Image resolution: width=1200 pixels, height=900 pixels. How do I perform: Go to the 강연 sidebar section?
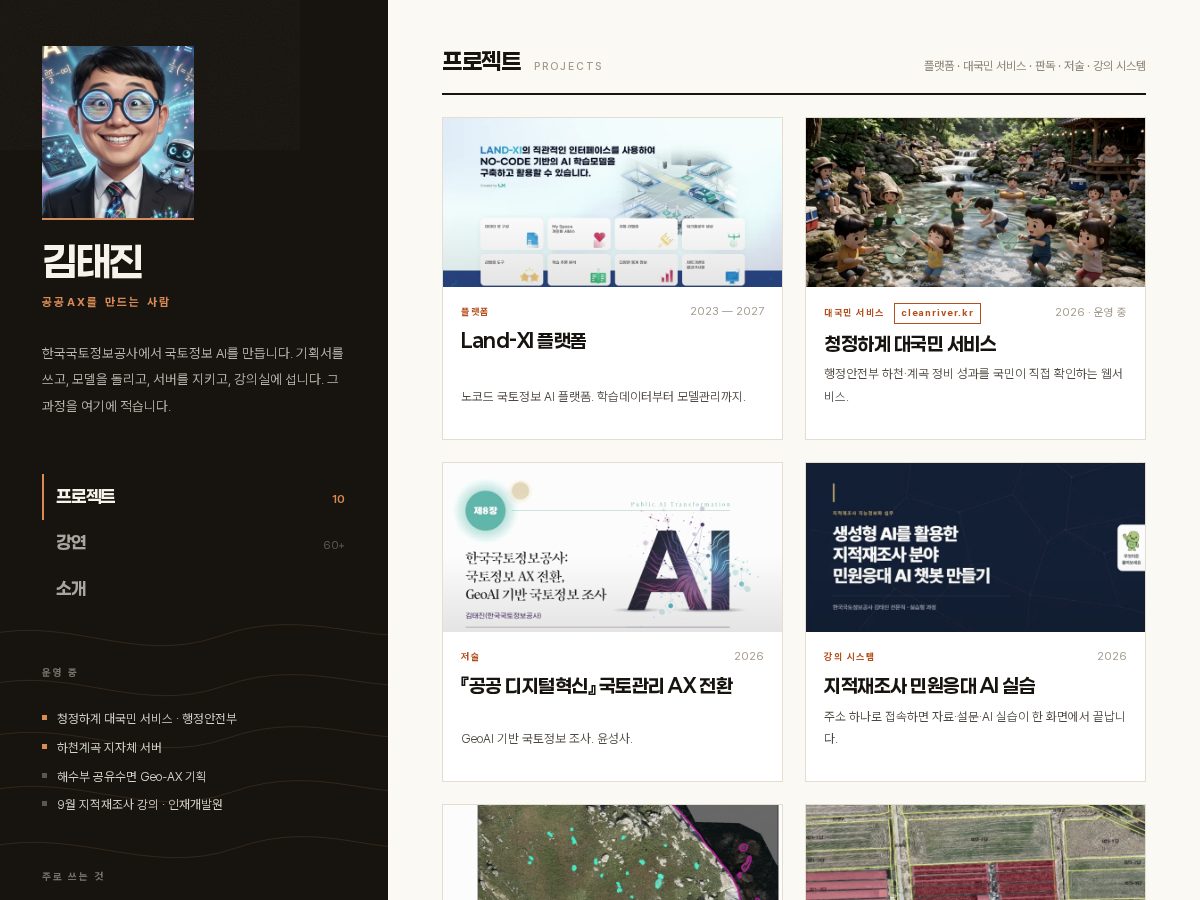[x=194, y=543]
